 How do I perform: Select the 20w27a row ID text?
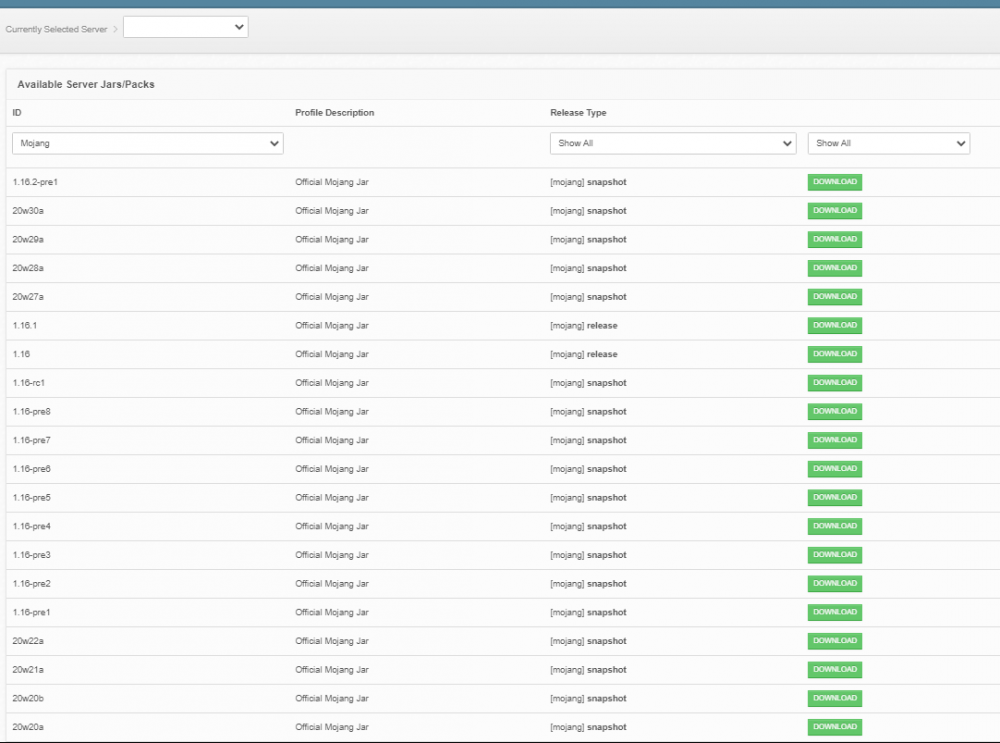point(28,297)
